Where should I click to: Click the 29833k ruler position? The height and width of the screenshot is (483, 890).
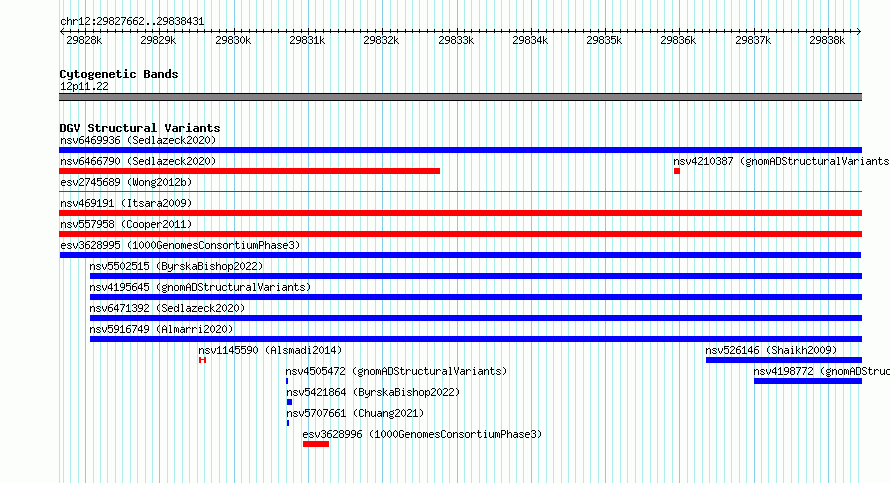tap(456, 40)
